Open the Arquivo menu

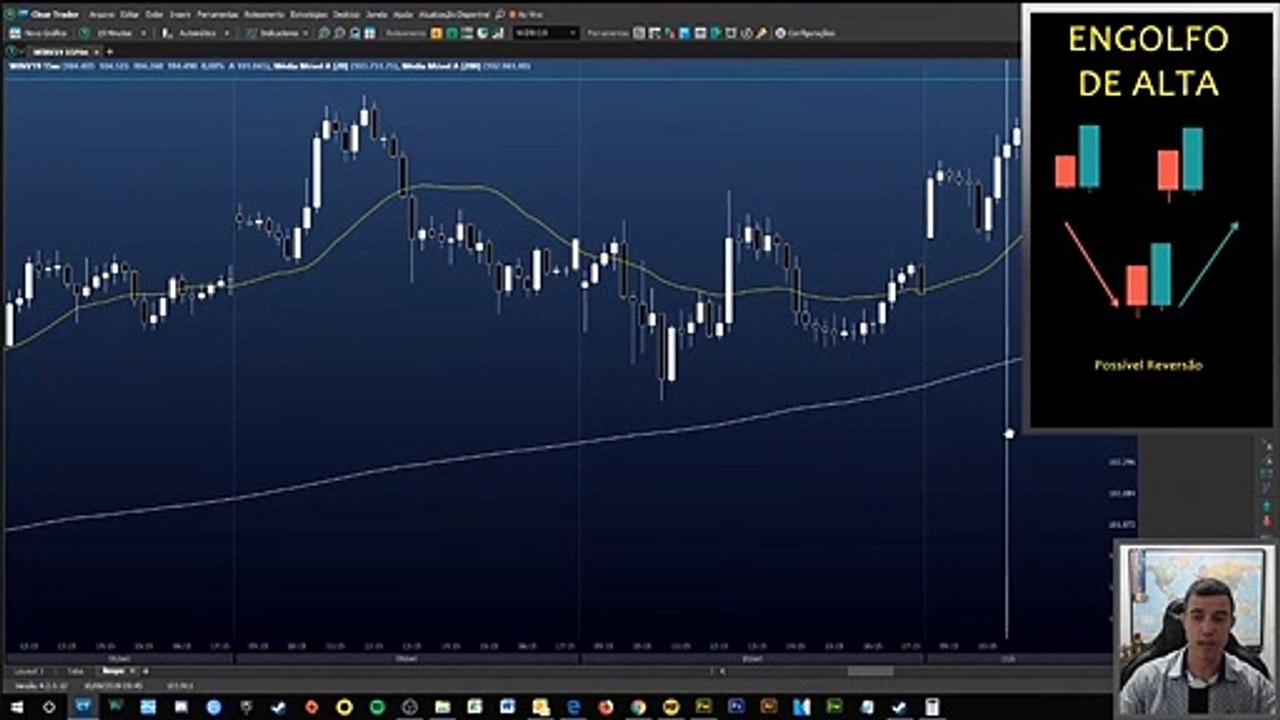[x=101, y=15]
